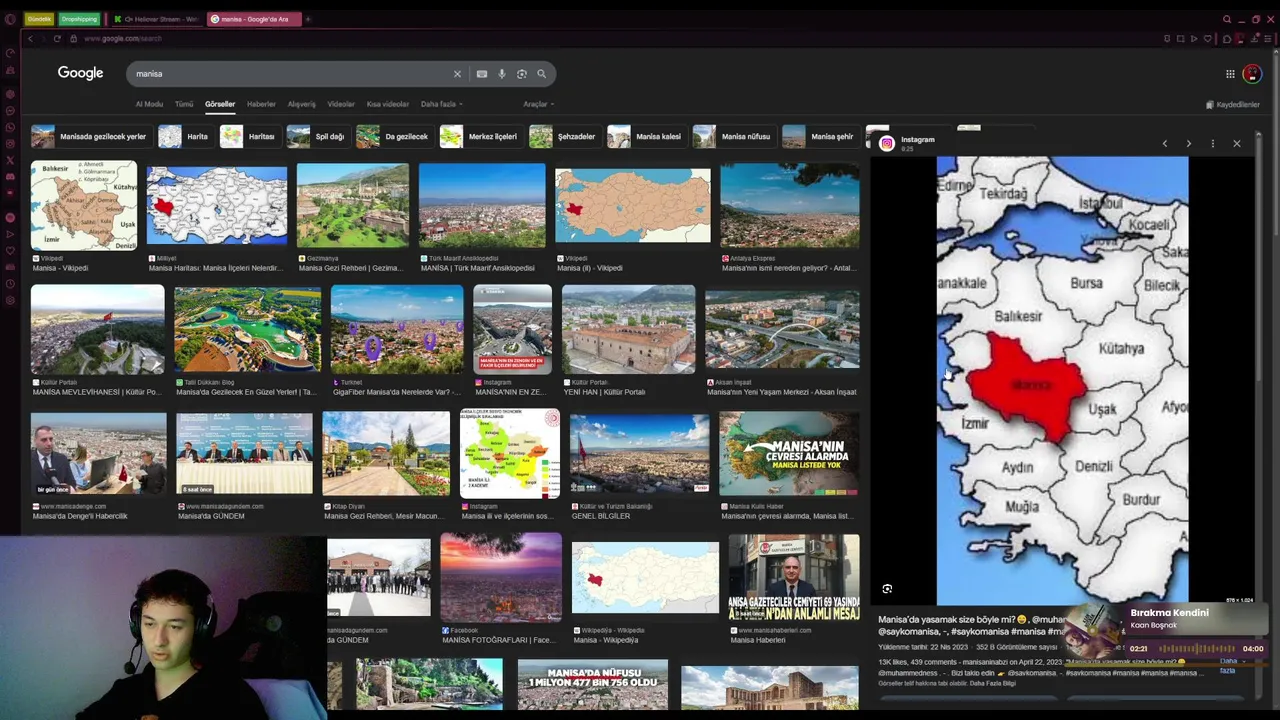
Task: Click Opera logo menu button
Action: coord(10,19)
